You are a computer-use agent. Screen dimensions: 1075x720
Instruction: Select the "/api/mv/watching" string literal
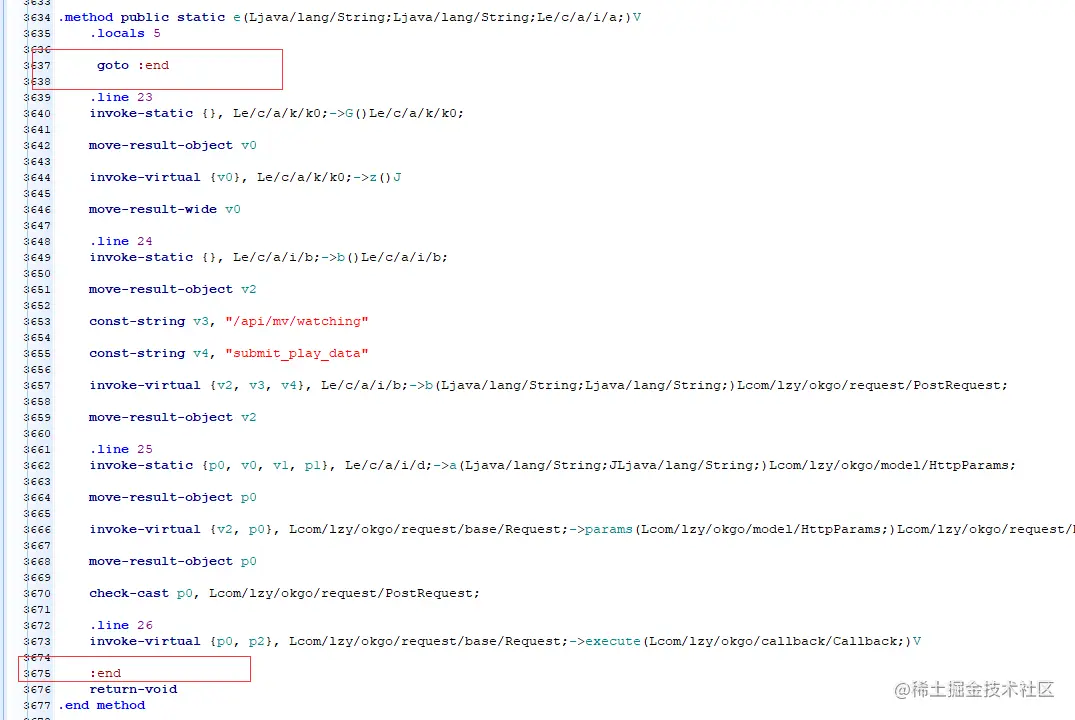tap(297, 322)
